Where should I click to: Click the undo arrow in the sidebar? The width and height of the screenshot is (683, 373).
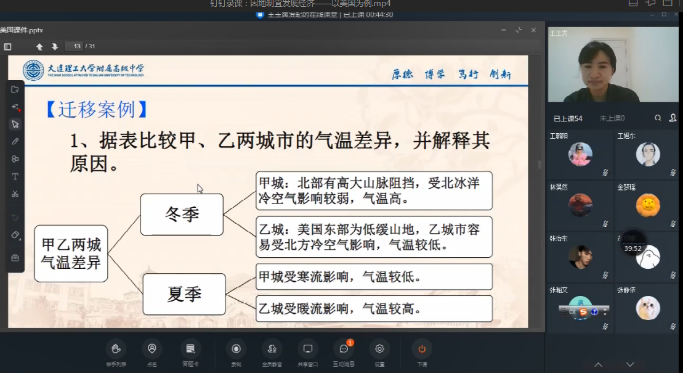tap(15, 217)
